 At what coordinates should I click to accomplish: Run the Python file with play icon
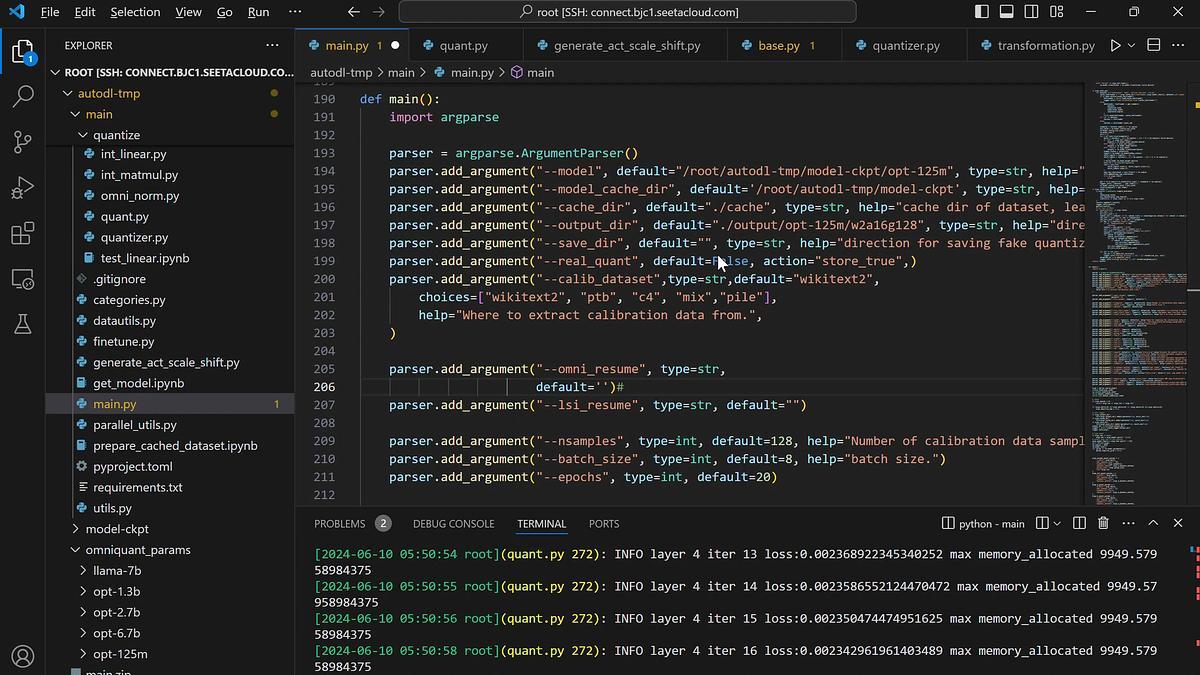pos(1116,45)
